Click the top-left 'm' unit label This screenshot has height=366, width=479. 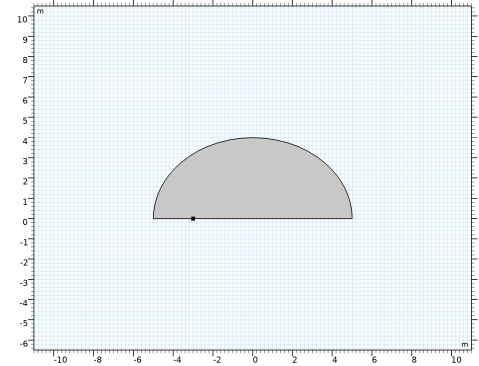[40, 11]
